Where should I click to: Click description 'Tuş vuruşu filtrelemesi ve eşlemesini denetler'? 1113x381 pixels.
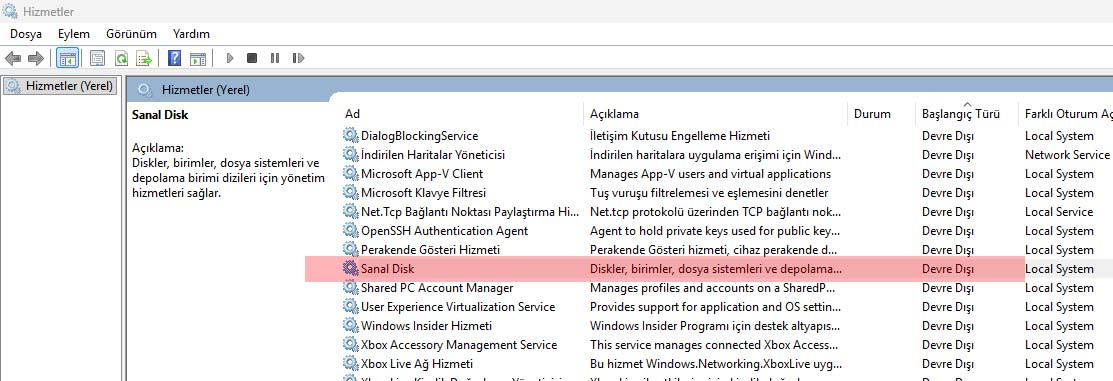[709, 193]
